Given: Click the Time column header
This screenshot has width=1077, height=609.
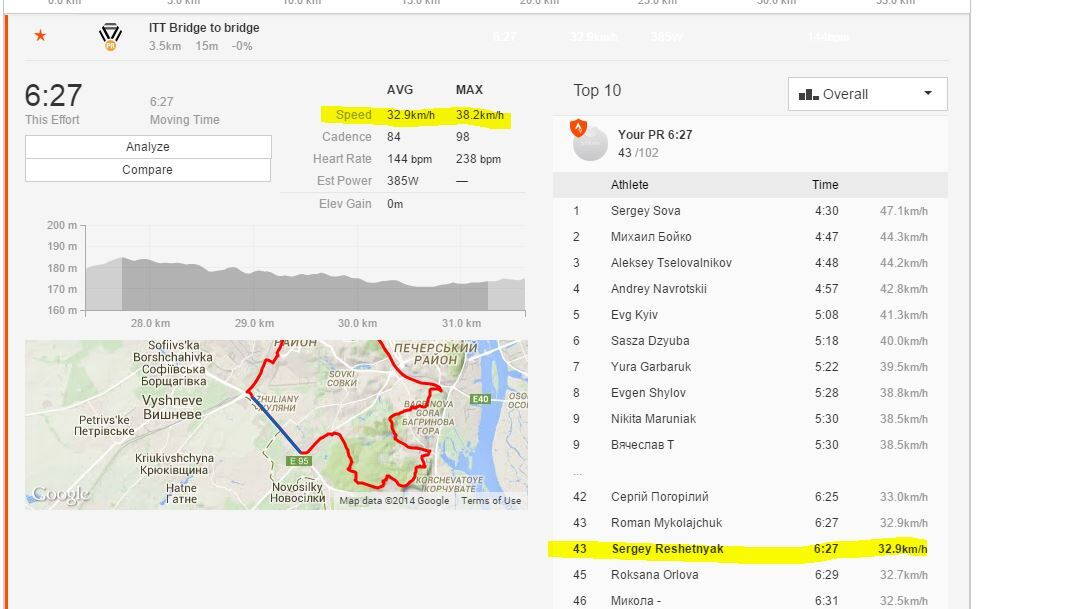Looking at the screenshot, I should point(825,185).
